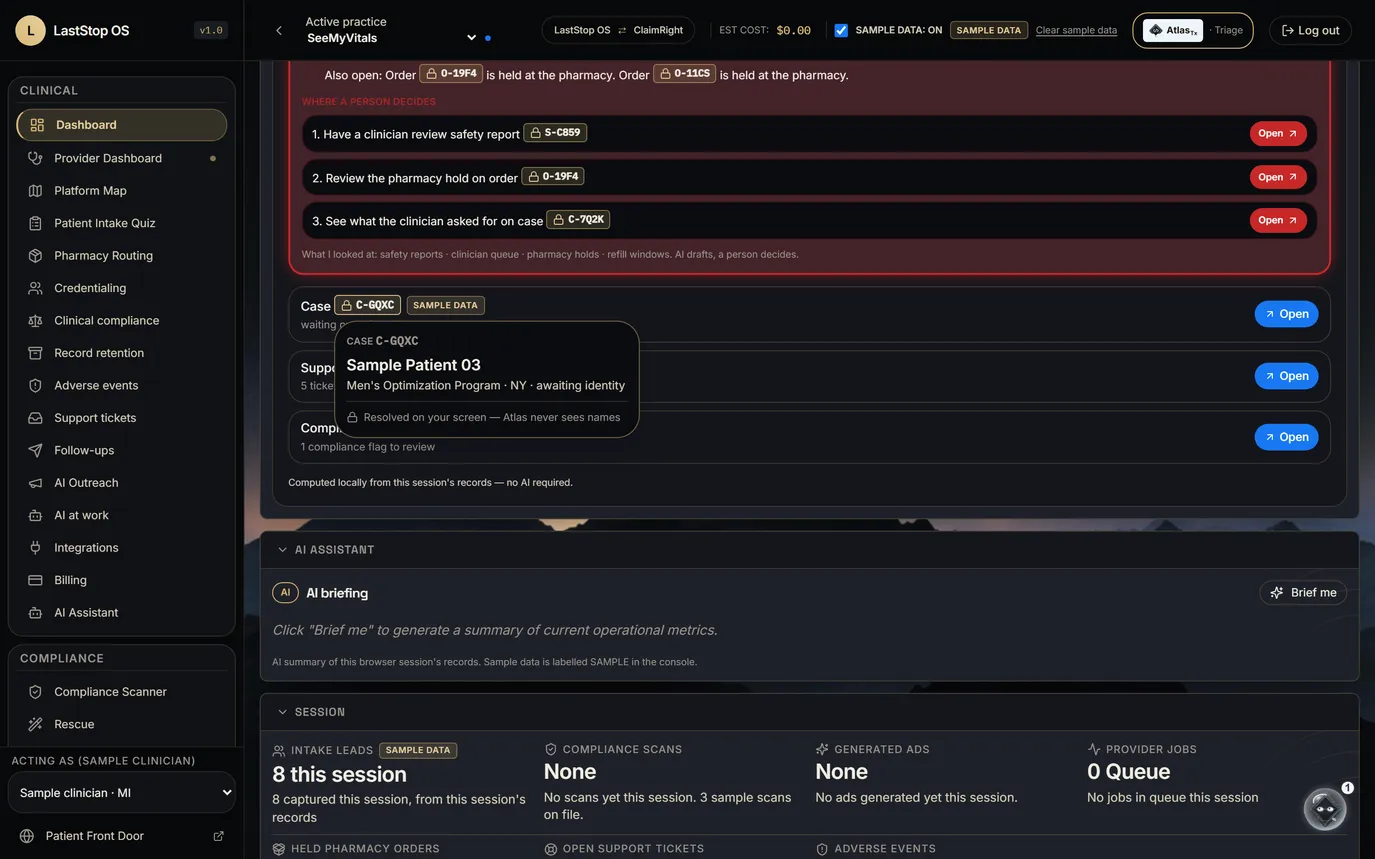Viewport: 1375px width, 859px height.
Task: Click the Adverse events shield icon
Action: (36, 386)
